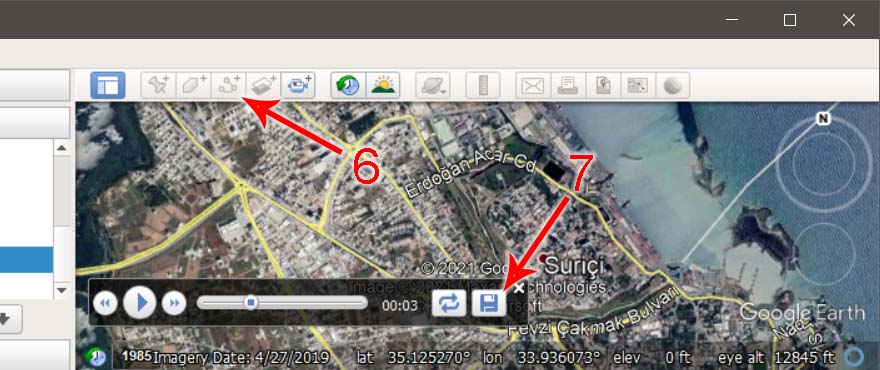Toggle historical imagery clock button

coord(348,85)
